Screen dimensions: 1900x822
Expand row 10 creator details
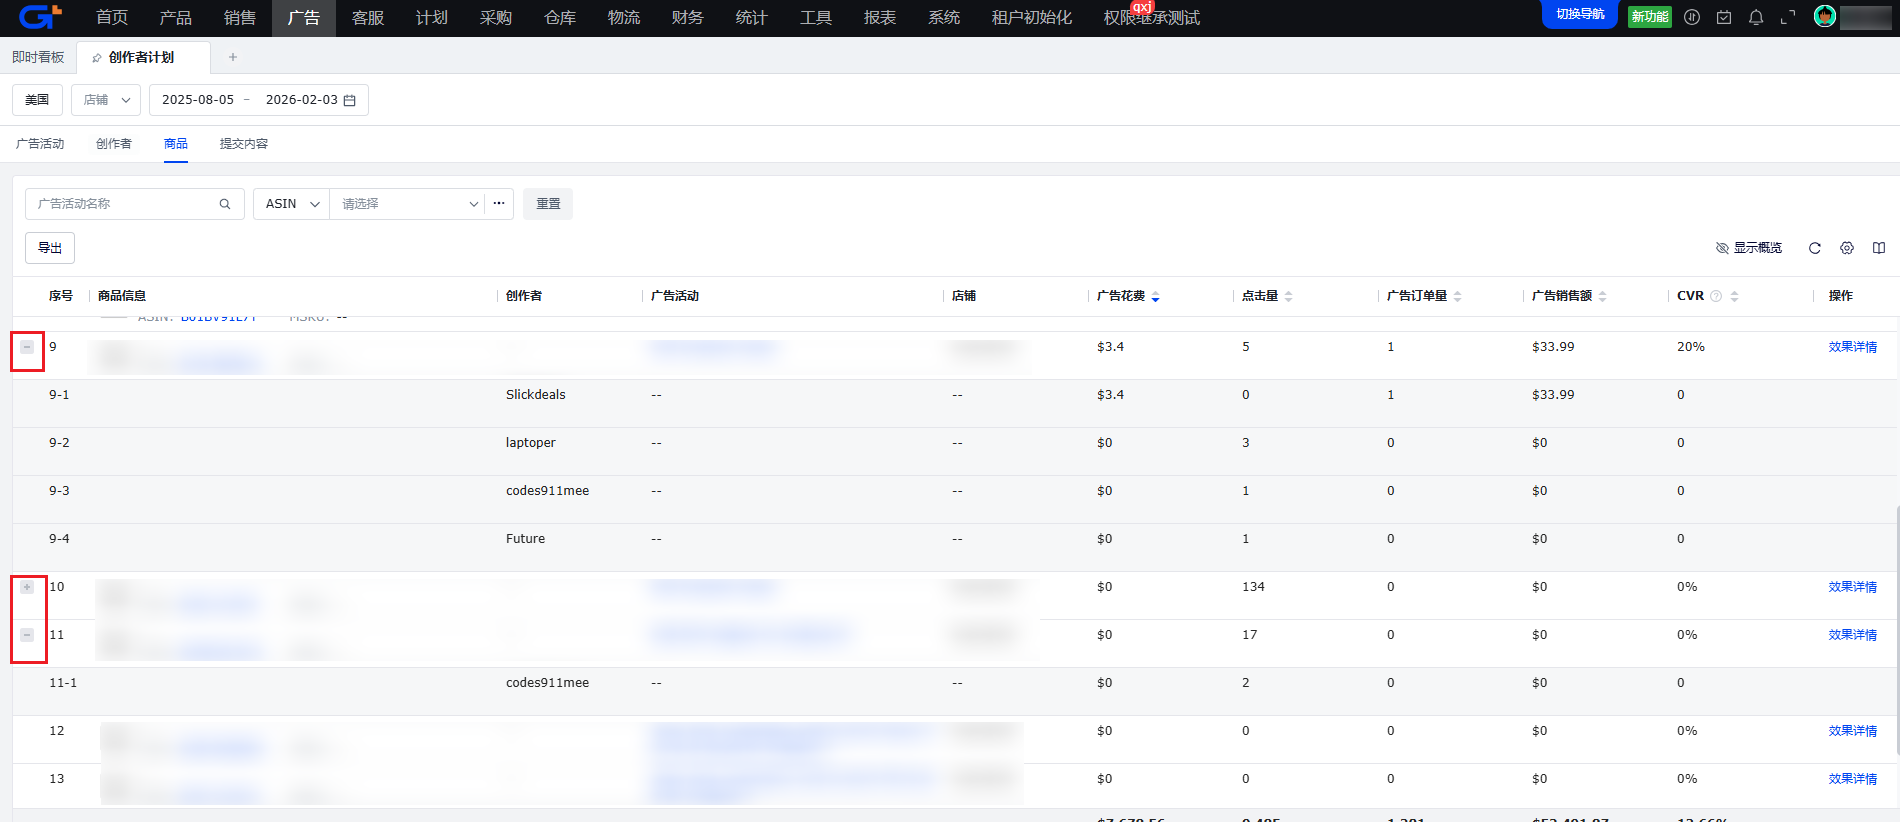(x=27, y=587)
